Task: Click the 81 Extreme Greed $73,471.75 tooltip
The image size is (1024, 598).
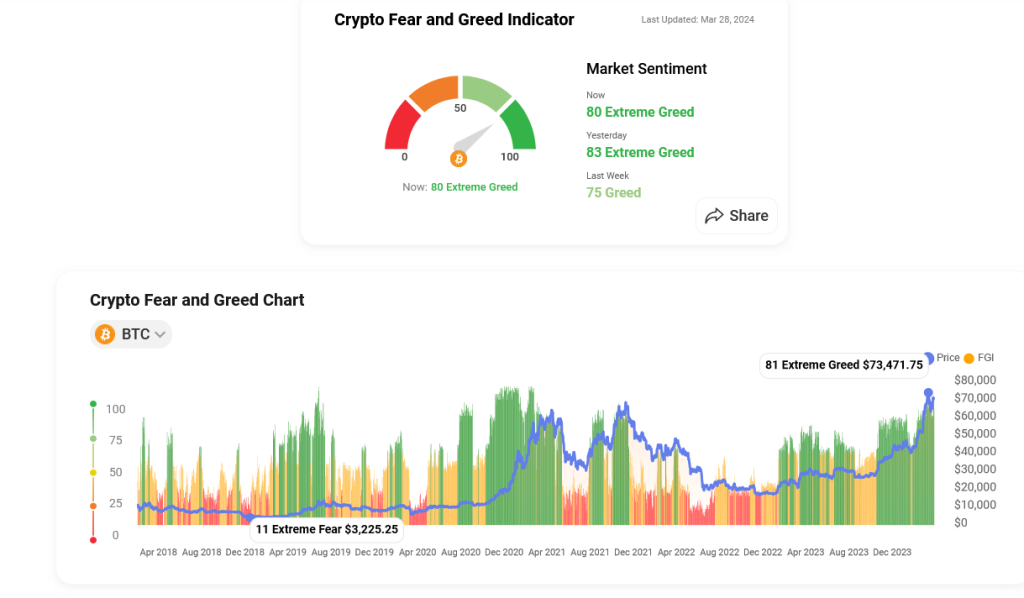Action: (843, 365)
